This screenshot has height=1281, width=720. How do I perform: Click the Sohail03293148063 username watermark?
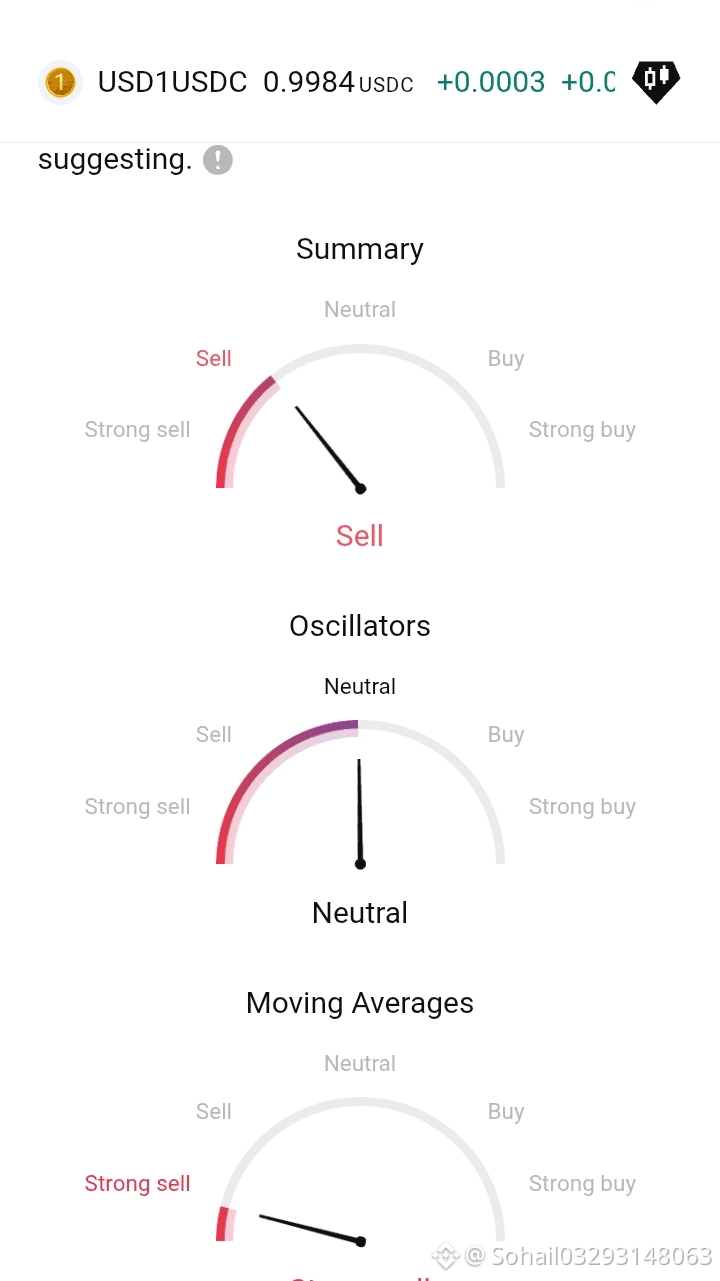pos(588,1256)
